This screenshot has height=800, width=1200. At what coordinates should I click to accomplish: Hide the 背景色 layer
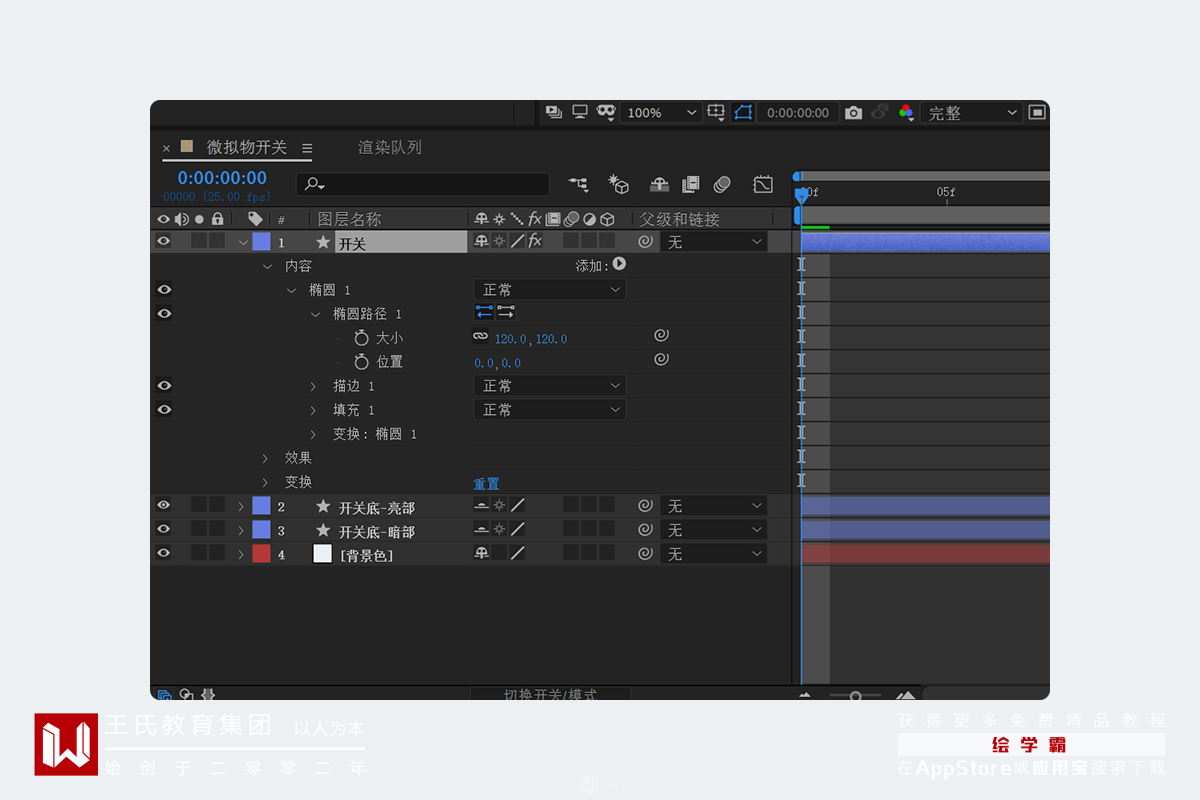(x=164, y=553)
